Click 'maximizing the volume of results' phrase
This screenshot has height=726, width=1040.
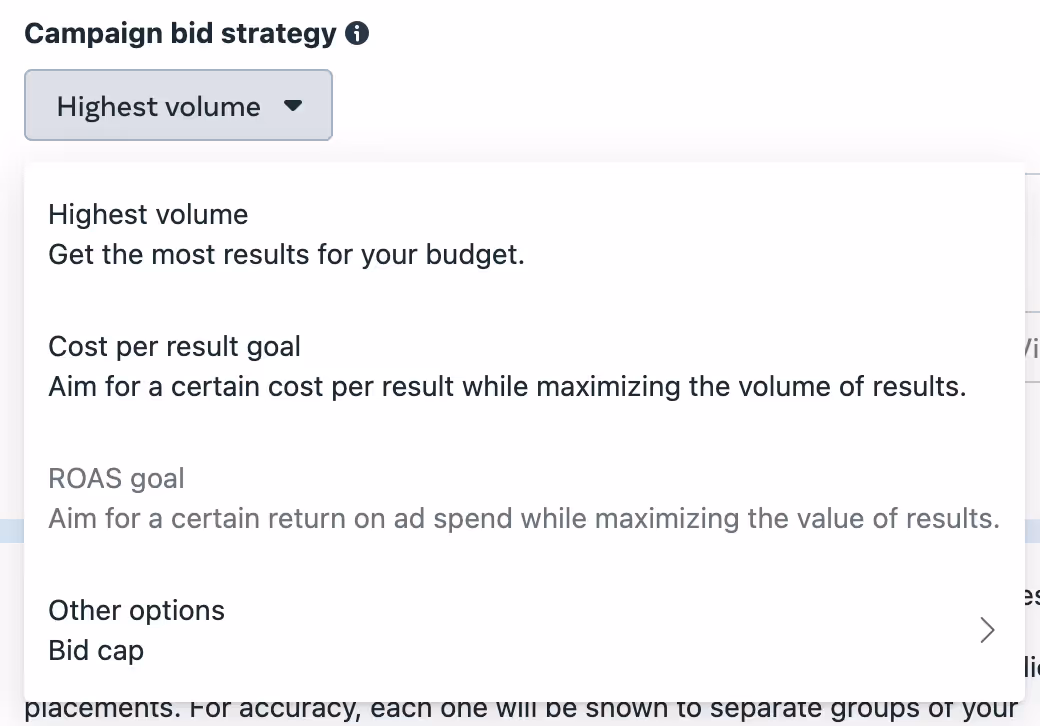[751, 387]
